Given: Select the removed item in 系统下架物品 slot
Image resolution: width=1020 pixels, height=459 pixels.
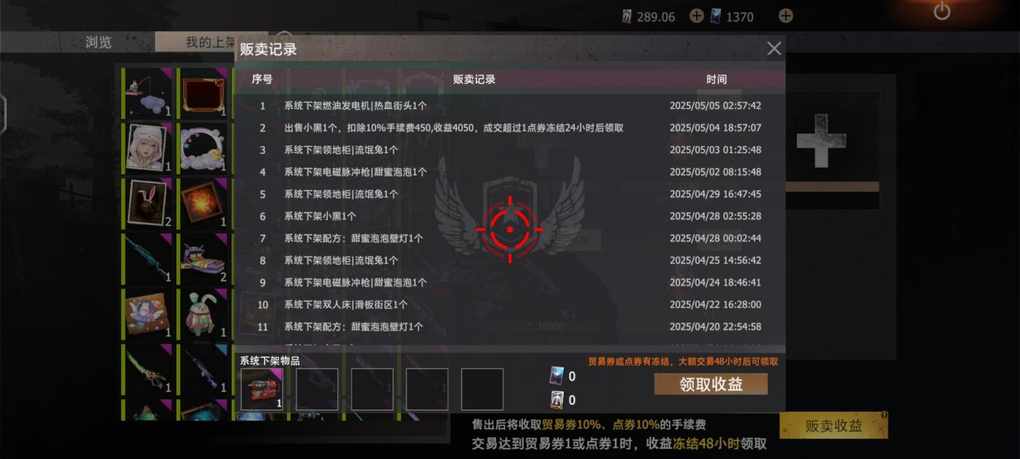Looking at the screenshot, I should (262, 389).
